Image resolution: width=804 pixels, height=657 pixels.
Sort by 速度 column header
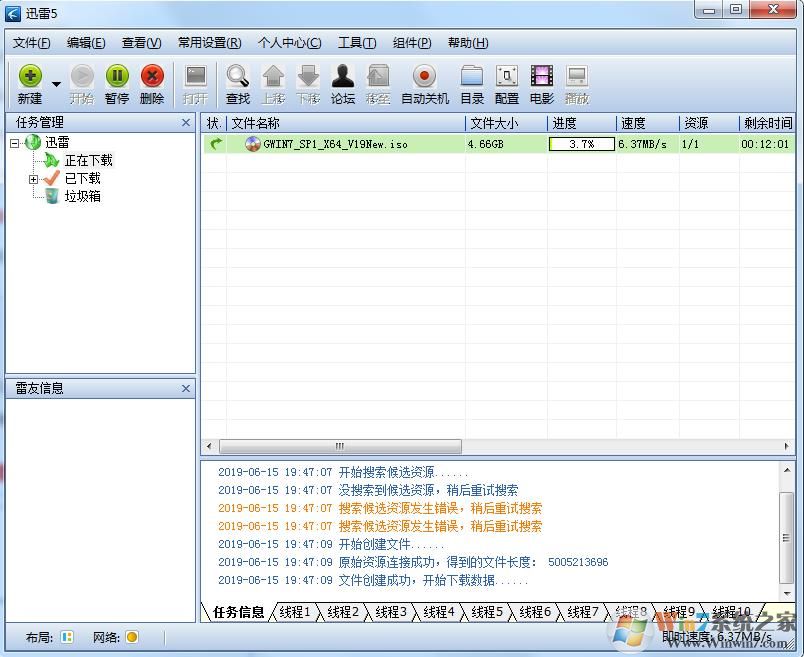[x=648, y=123]
